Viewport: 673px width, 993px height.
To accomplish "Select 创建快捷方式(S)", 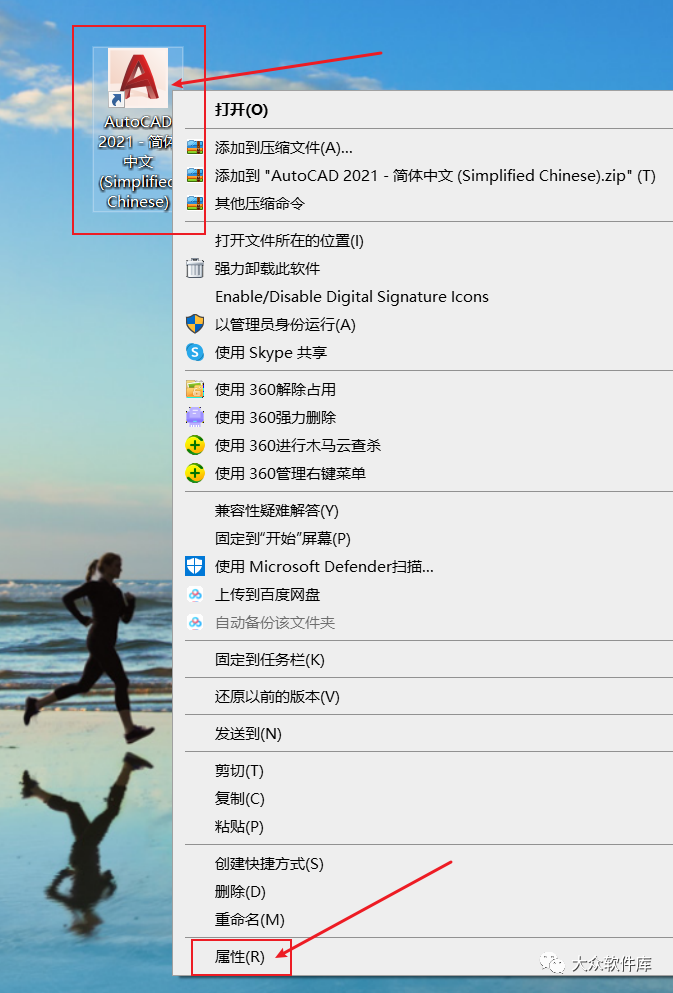I will (x=269, y=864).
